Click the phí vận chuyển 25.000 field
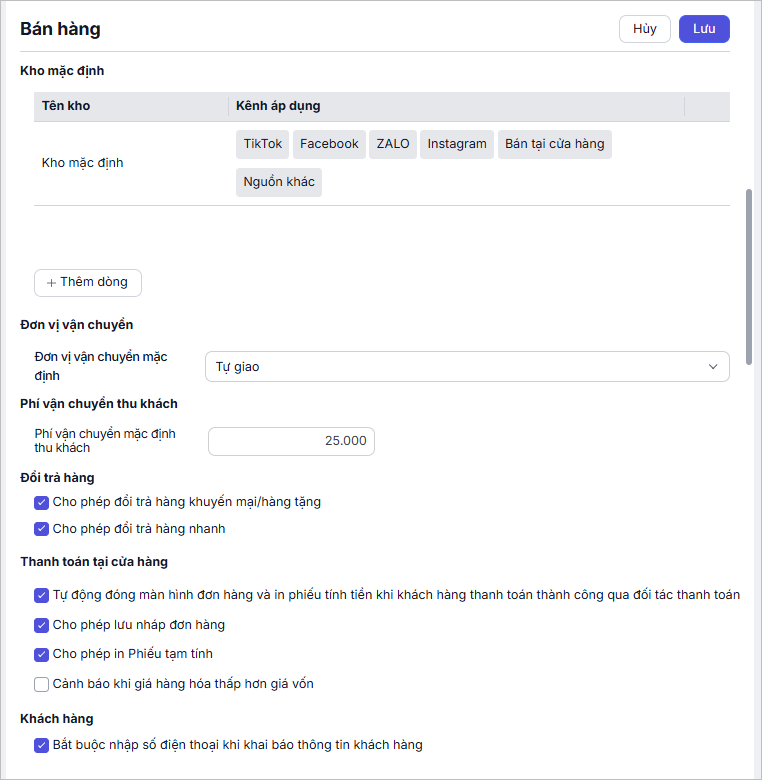Screen dimensions: 762x780 [291, 441]
